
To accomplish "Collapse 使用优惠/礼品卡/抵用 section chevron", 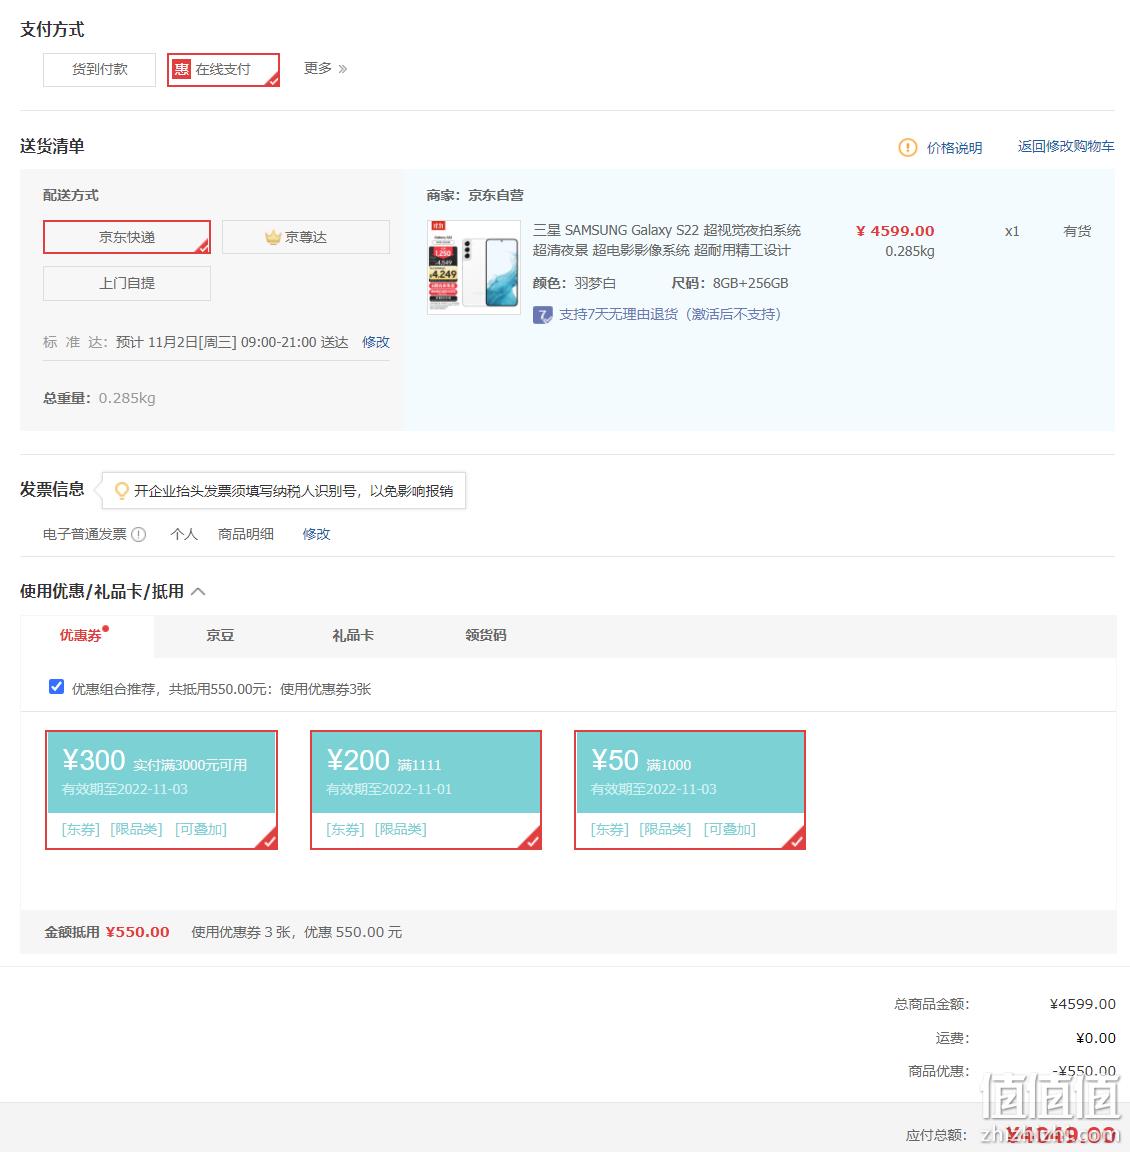I will click(x=198, y=591).
